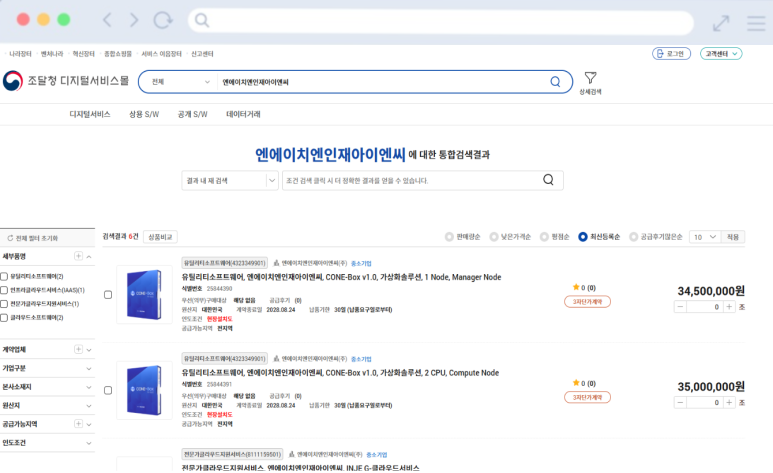Open the 공개 S/W menu
Image resolution: width=773 pixels, height=473 pixels.
coord(192,114)
